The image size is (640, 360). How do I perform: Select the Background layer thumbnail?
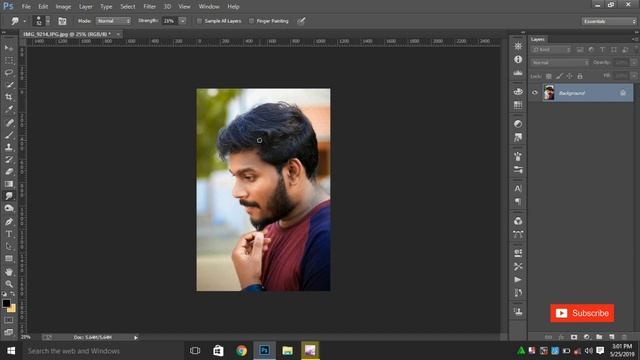point(549,93)
